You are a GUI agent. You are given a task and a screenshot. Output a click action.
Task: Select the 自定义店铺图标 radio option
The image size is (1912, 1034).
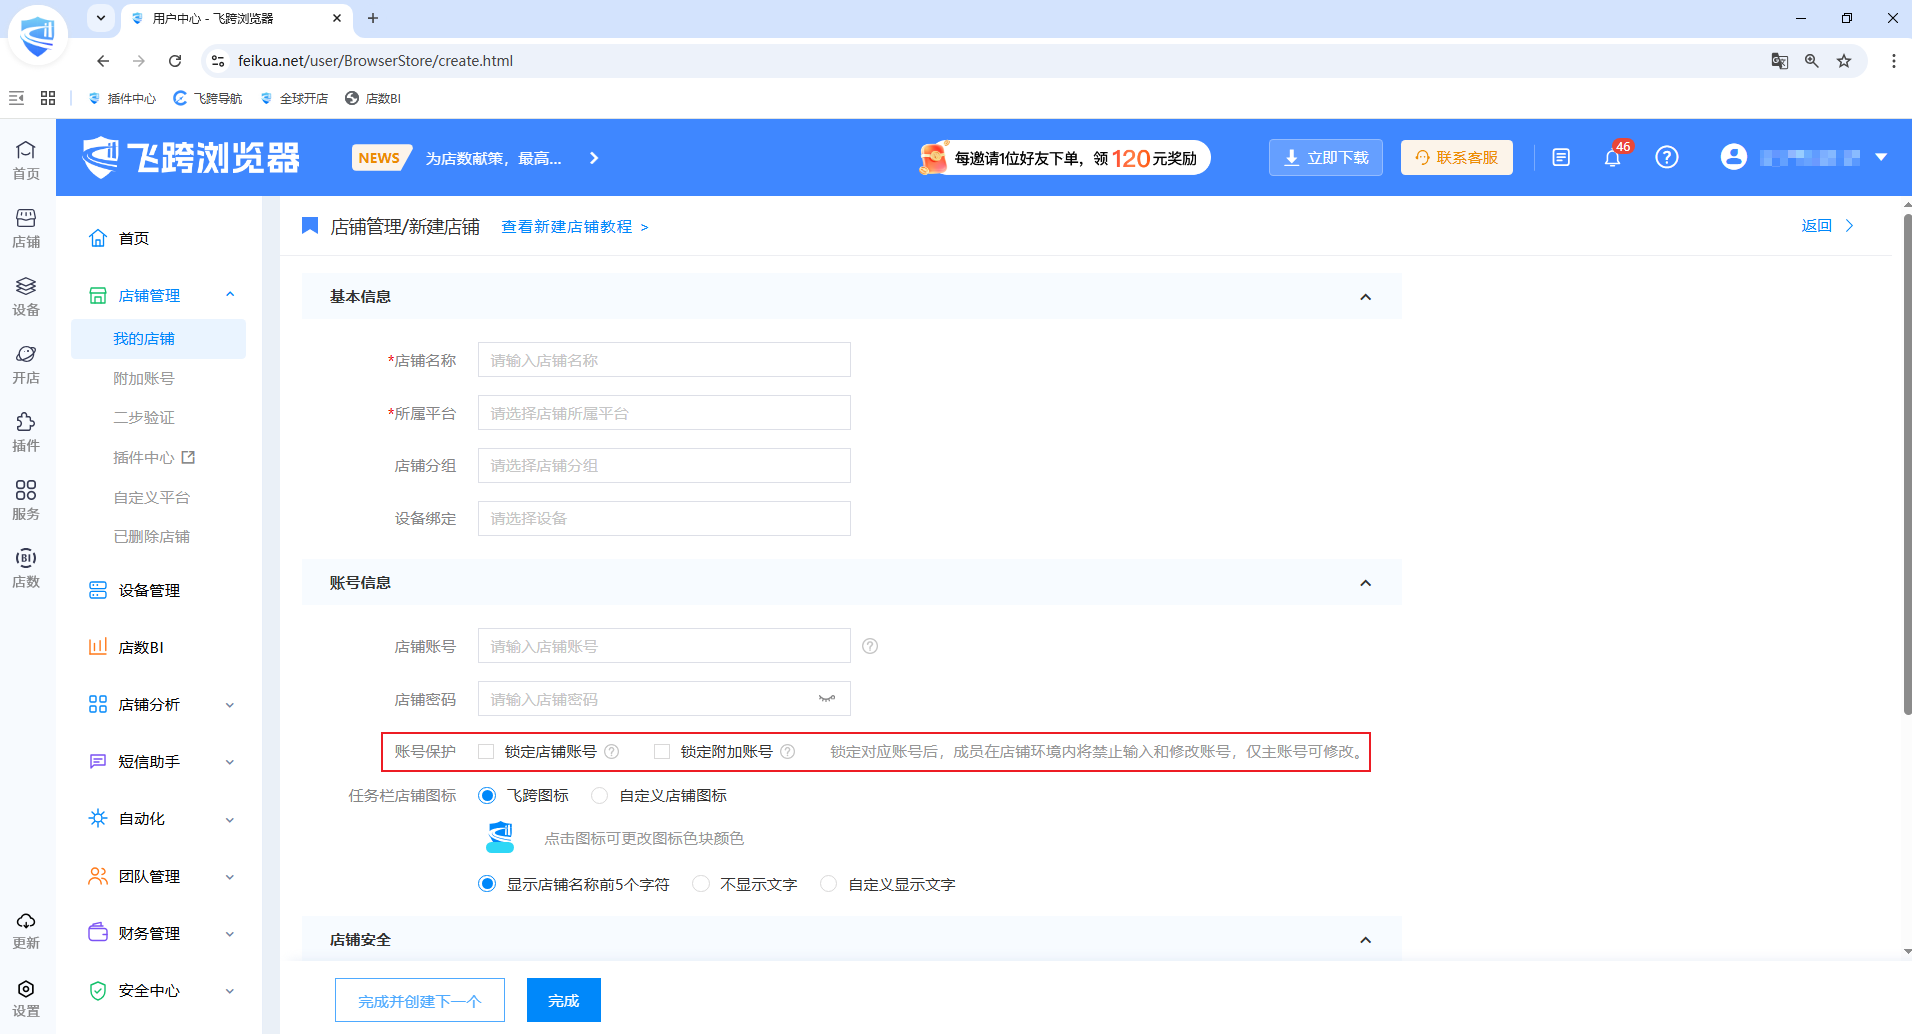click(600, 796)
